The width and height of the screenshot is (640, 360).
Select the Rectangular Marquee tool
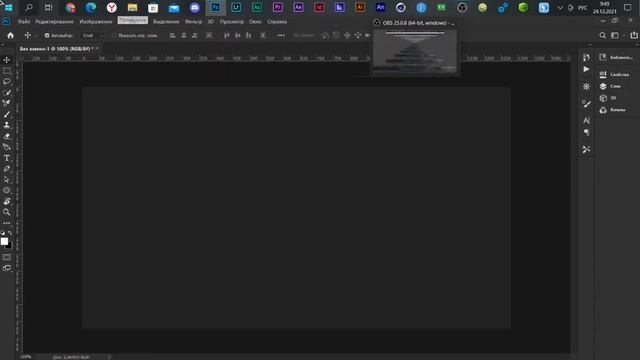coord(7,71)
